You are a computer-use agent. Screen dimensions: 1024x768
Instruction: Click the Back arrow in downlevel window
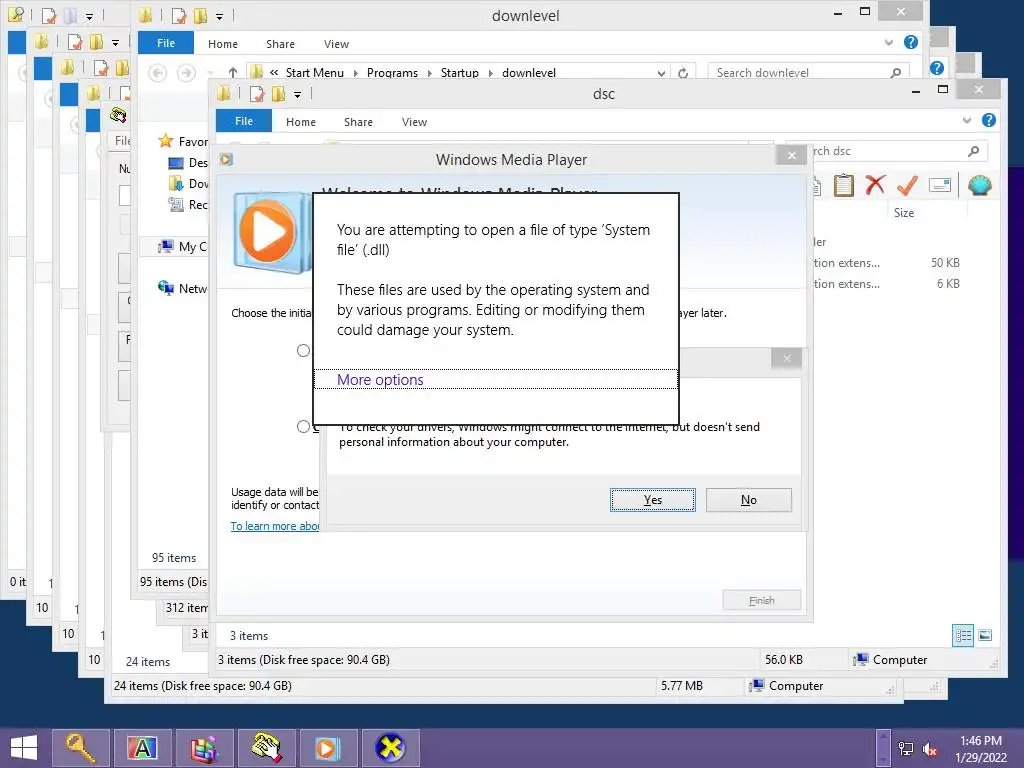pyautogui.click(x=157, y=72)
